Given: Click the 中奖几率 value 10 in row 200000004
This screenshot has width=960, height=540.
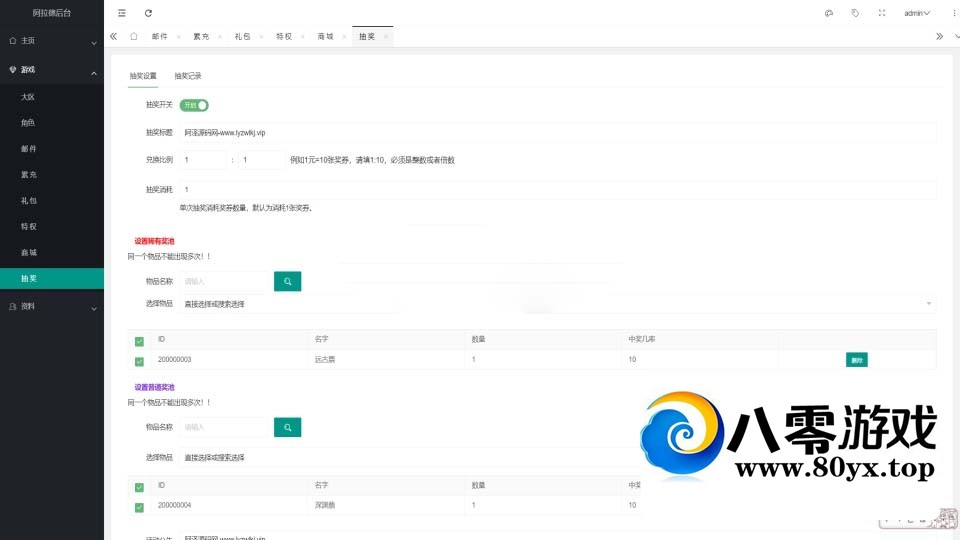Looking at the screenshot, I should [x=632, y=505].
